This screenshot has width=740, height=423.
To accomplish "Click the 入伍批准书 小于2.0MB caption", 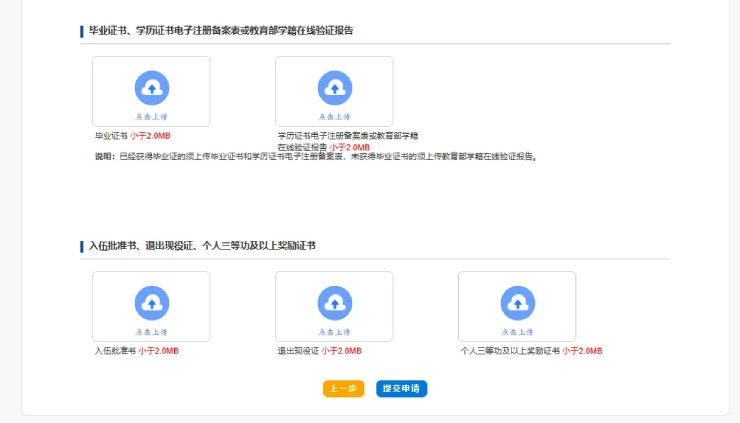I will coord(136,351).
